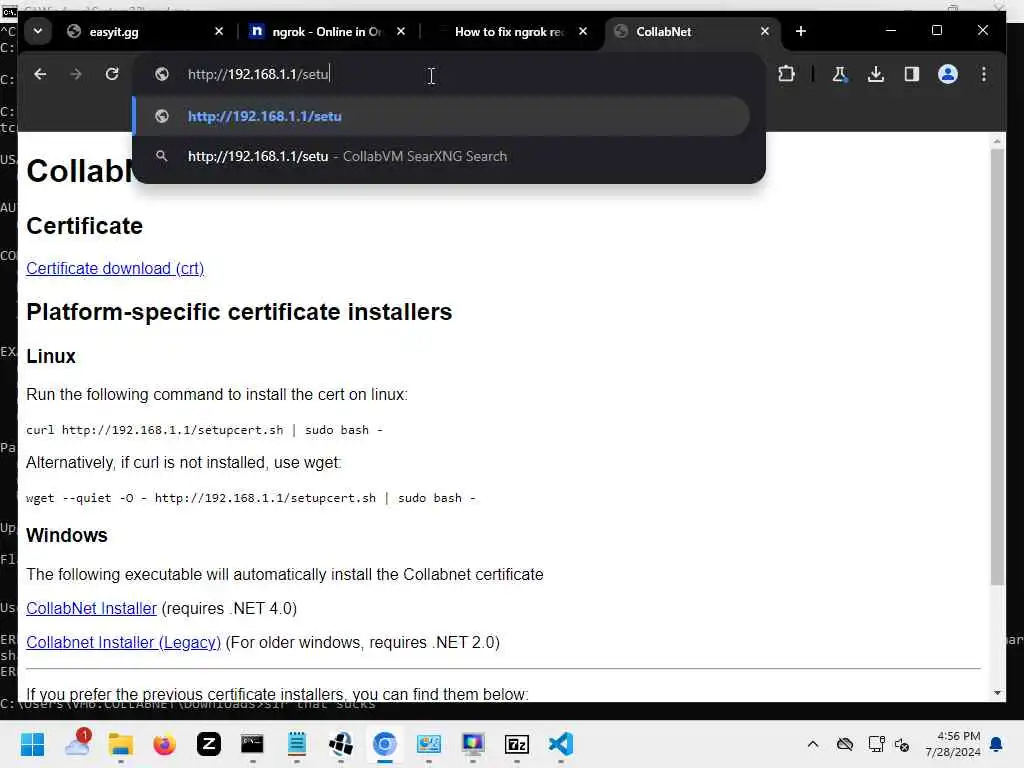
Task: Choose the CollabVM SearXNG Search suggestion
Action: (441, 157)
